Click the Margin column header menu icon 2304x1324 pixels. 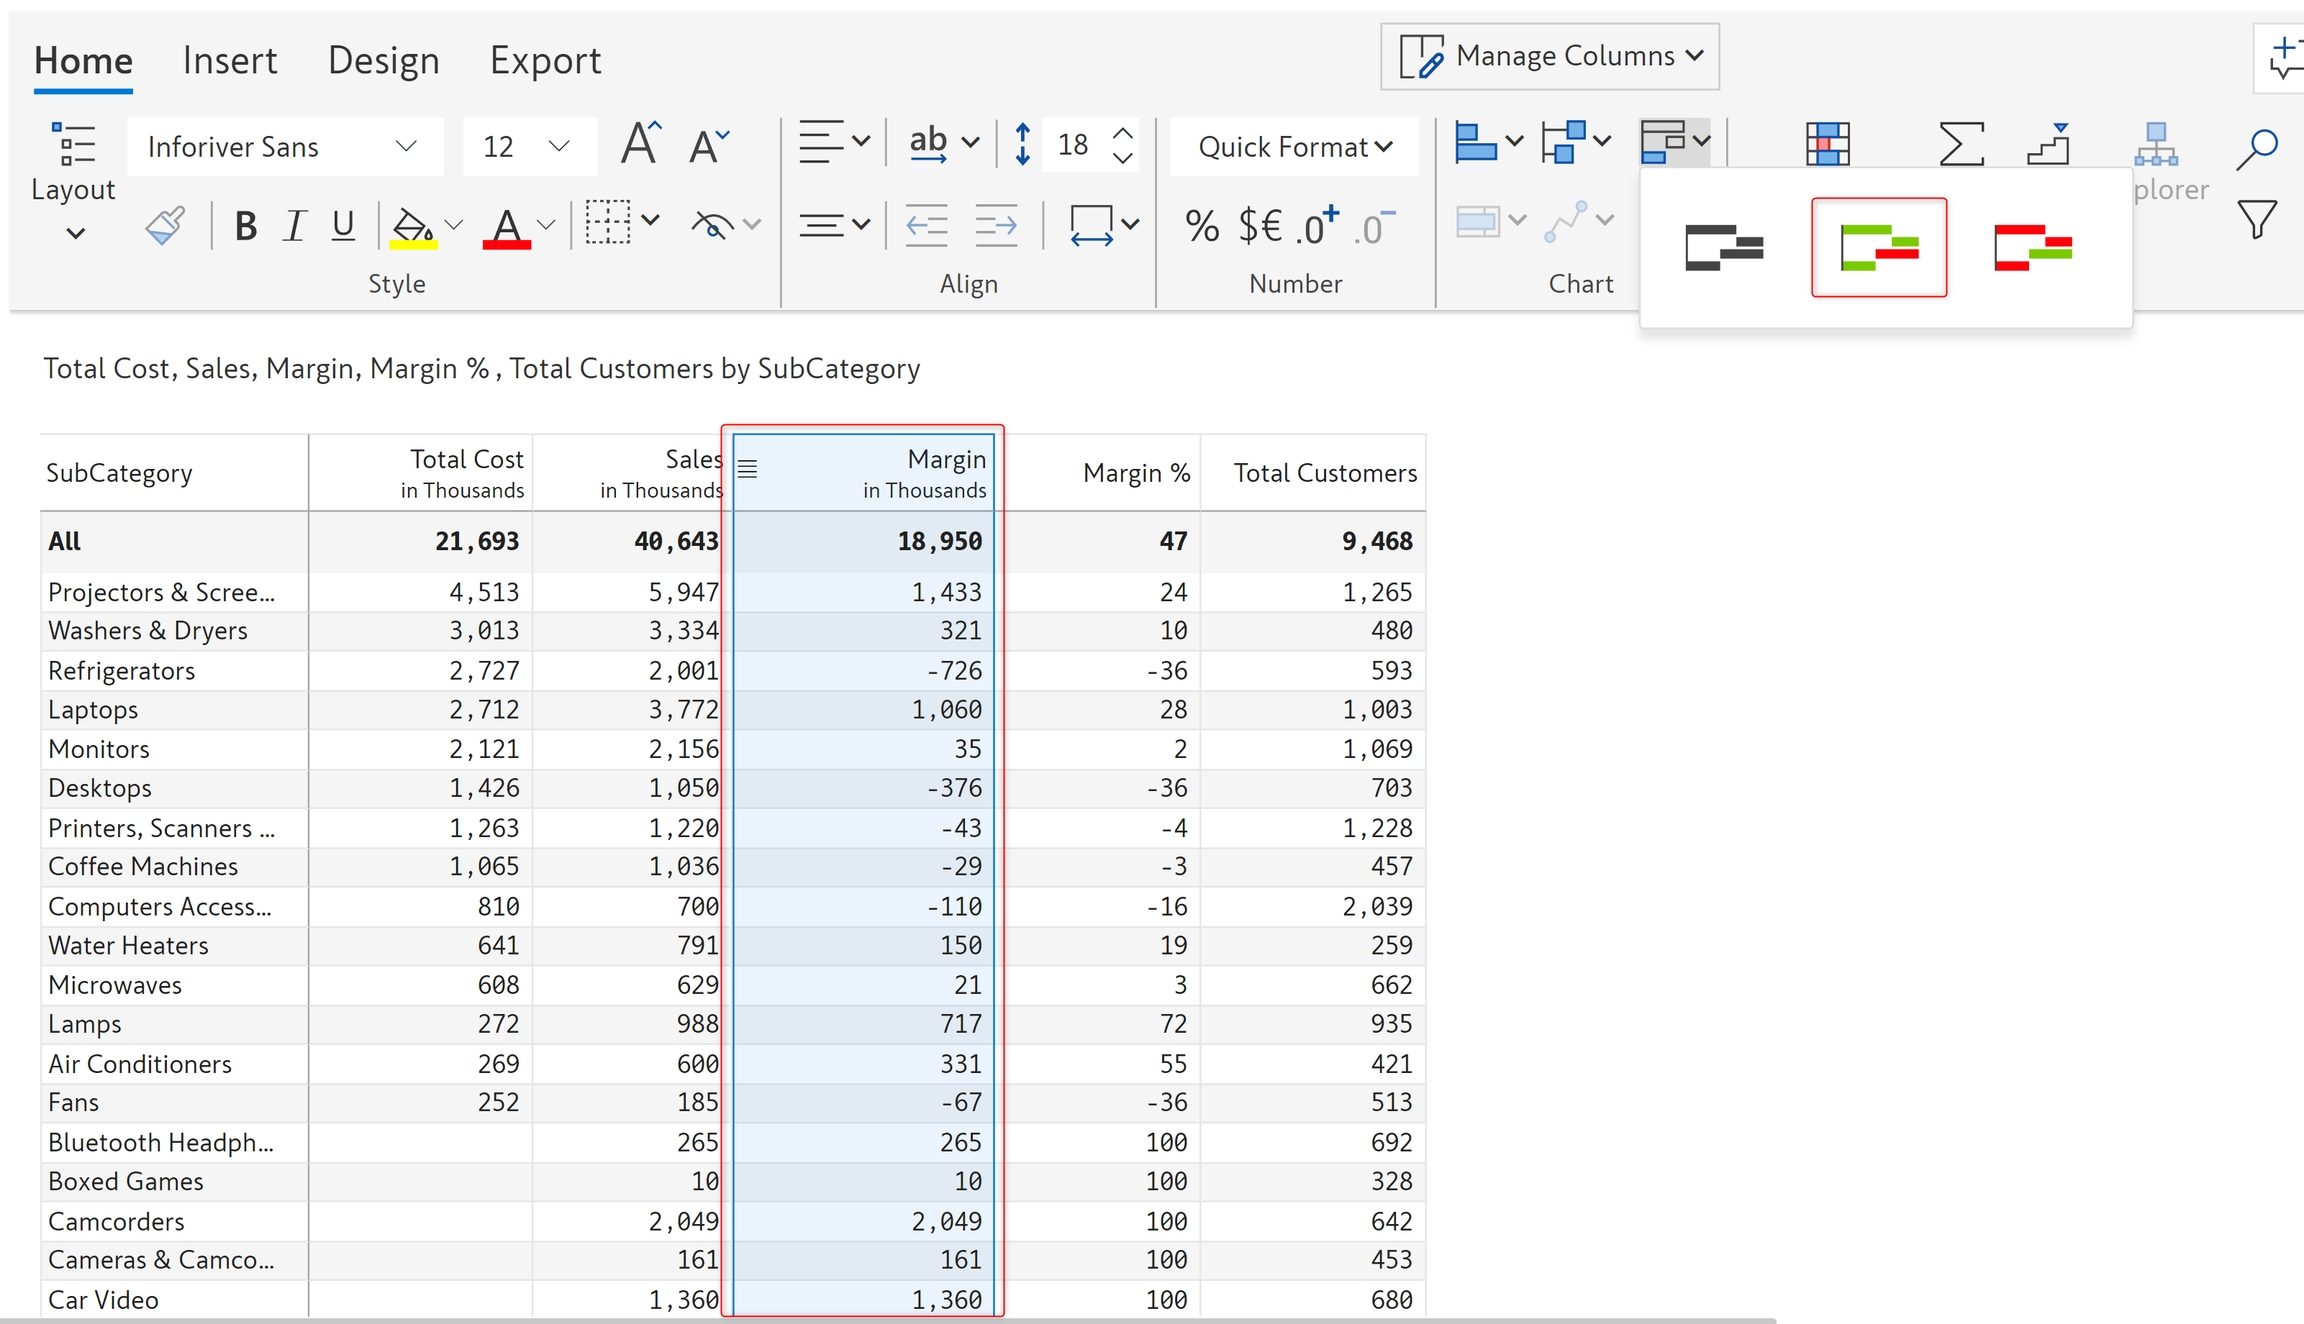(748, 469)
